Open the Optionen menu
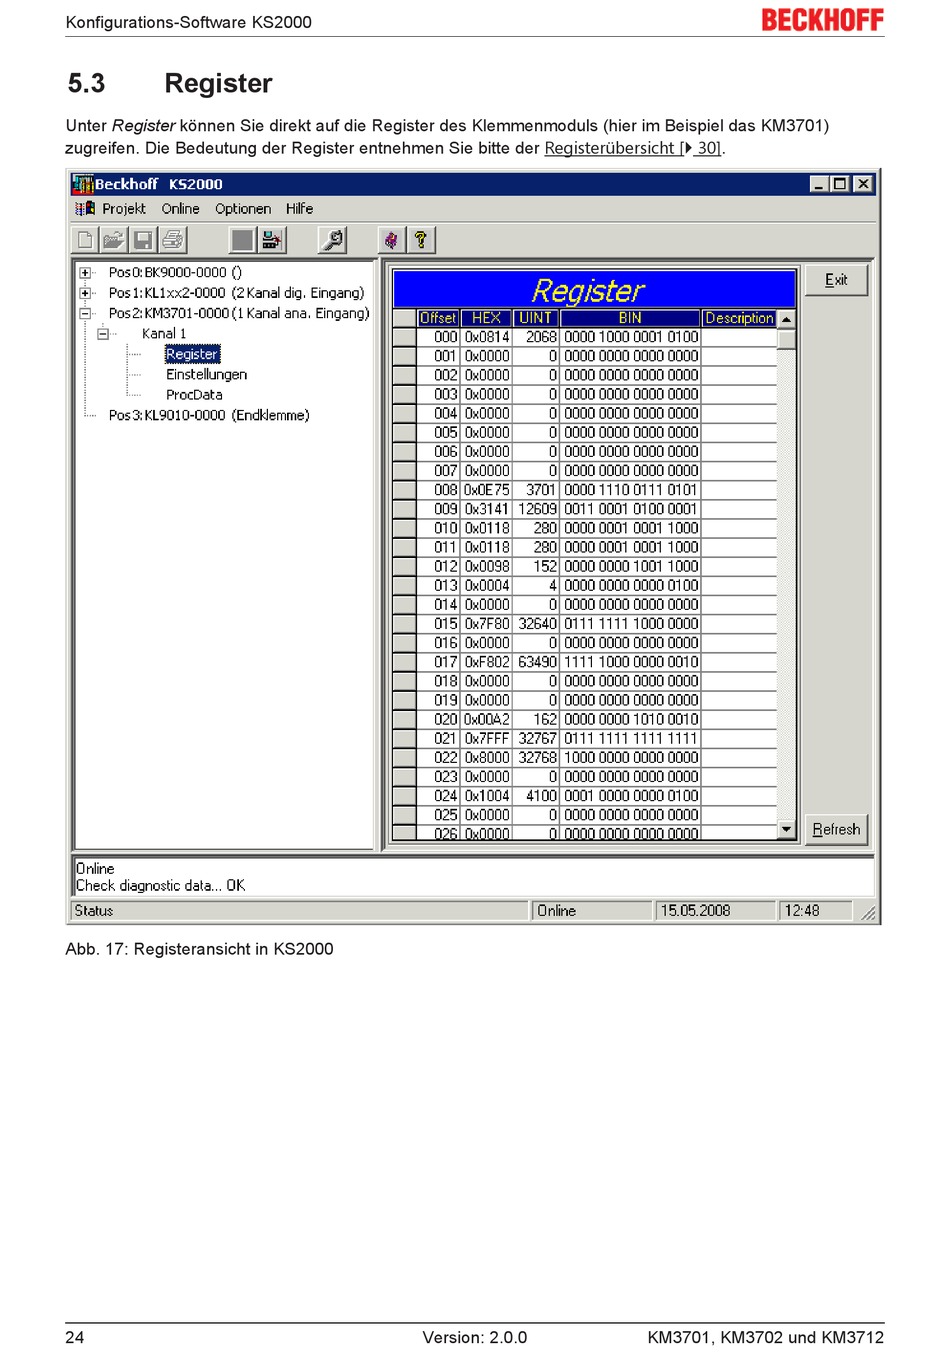The image size is (950, 1369). (243, 209)
